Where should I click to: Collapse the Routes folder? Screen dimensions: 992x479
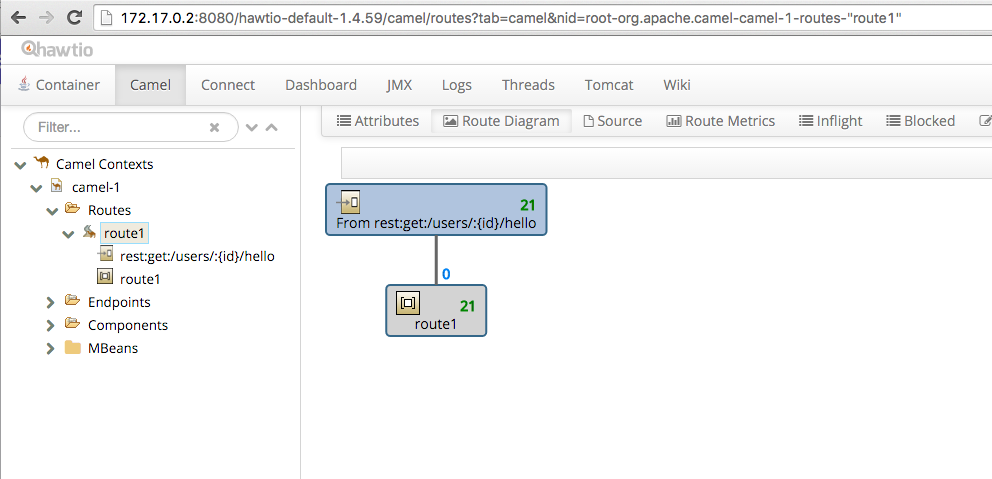(x=52, y=211)
